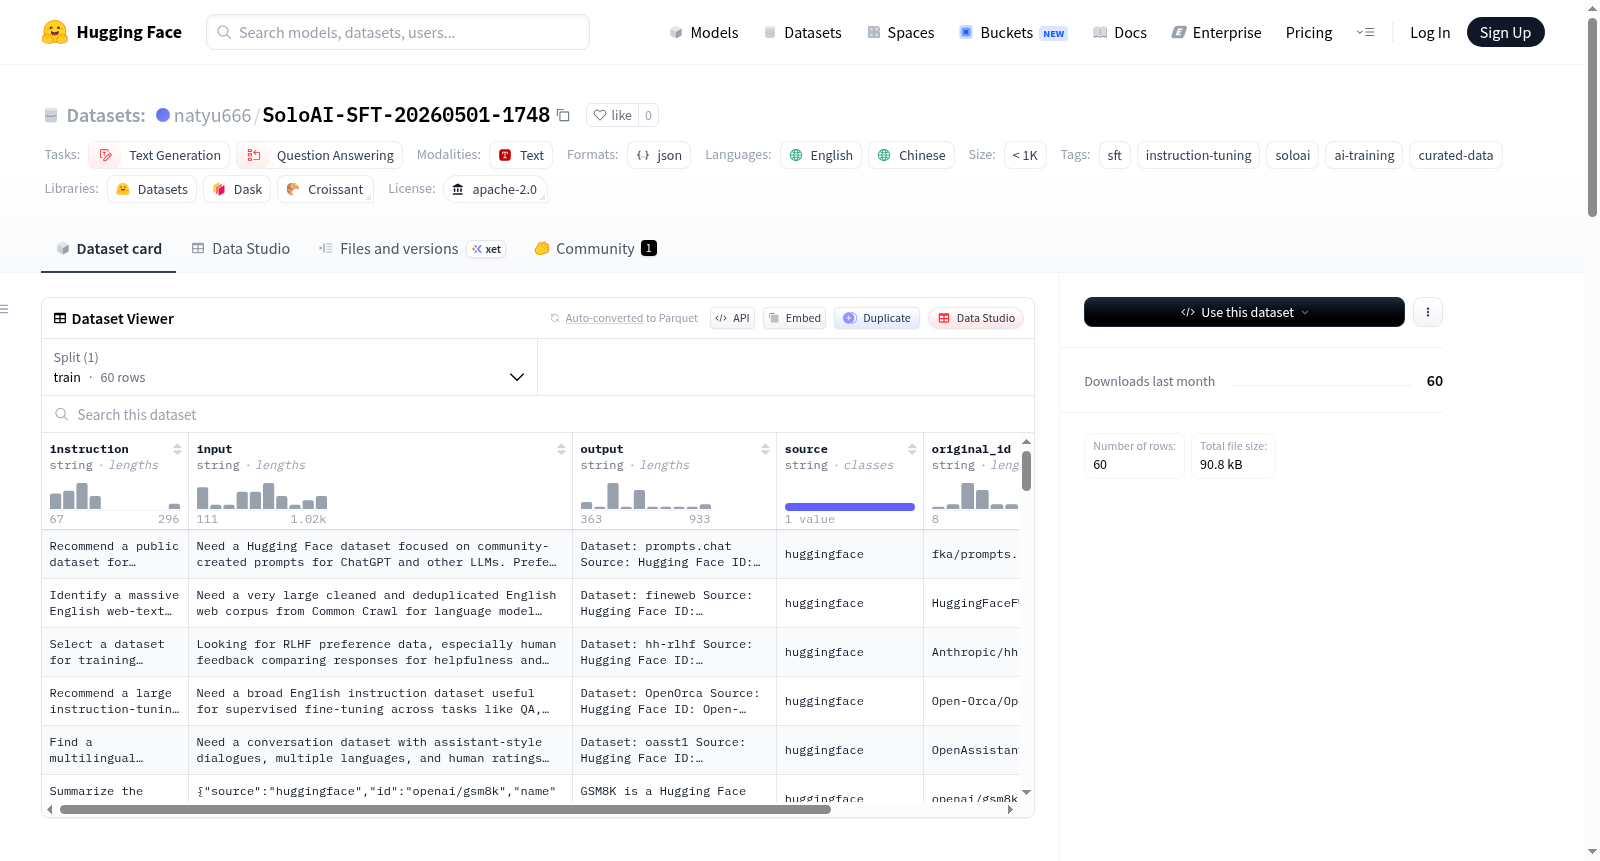
Task: Open the Community tab
Action: point(595,248)
